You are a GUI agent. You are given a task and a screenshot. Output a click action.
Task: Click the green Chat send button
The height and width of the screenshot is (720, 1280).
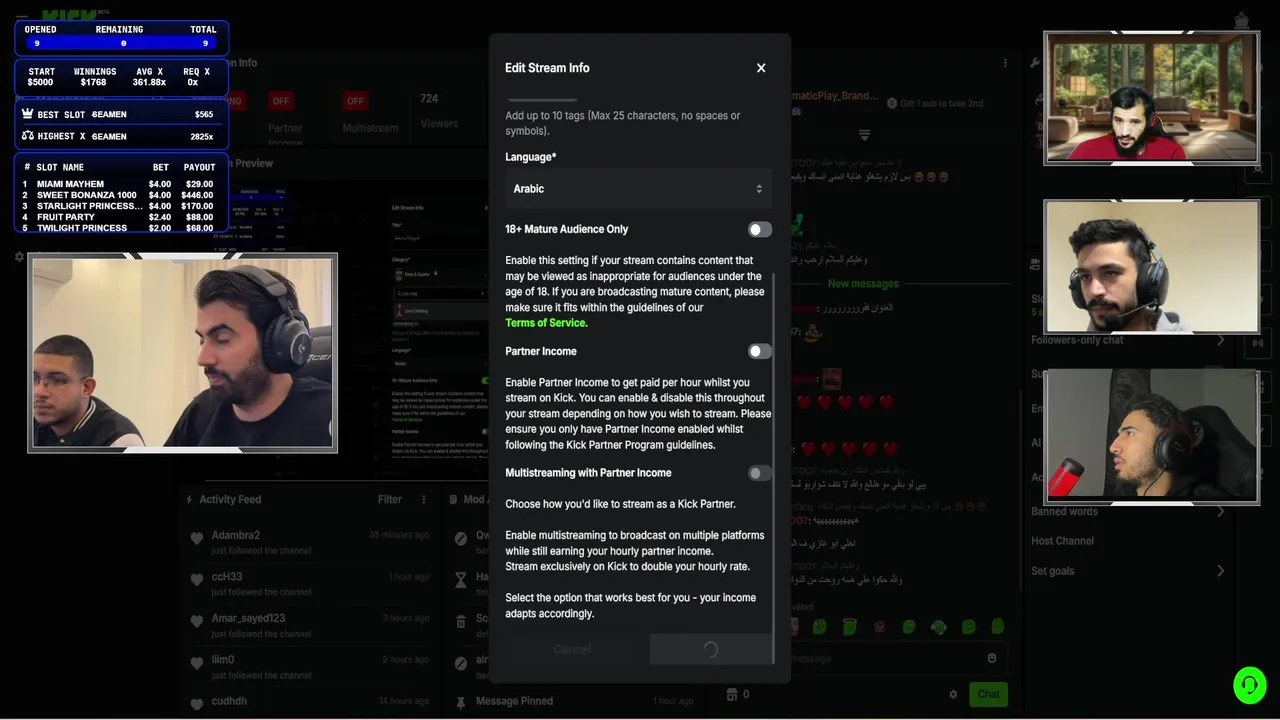point(988,694)
